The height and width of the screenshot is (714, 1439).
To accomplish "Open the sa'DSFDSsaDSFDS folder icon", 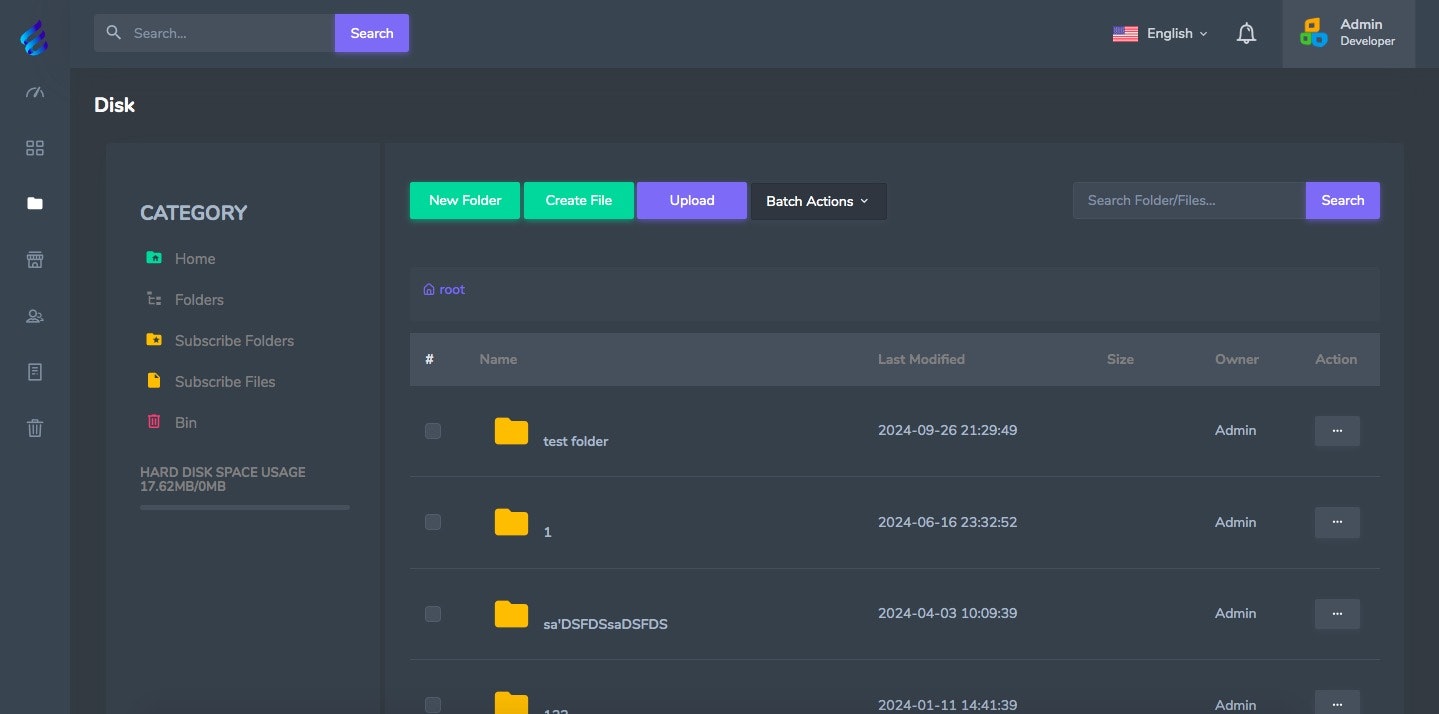I will pos(511,614).
